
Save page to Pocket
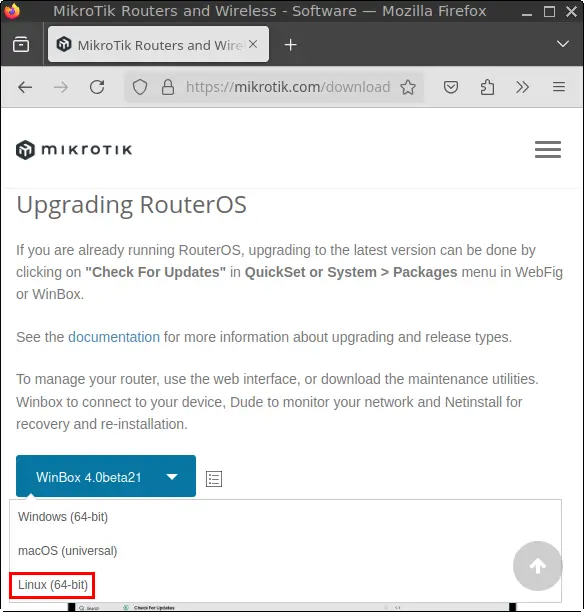pyautogui.click(x=450, y=87)
